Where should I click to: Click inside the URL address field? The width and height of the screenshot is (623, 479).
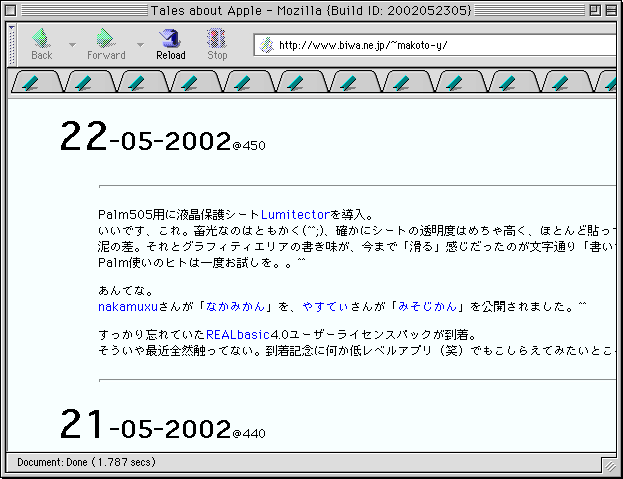click(440, 45)
